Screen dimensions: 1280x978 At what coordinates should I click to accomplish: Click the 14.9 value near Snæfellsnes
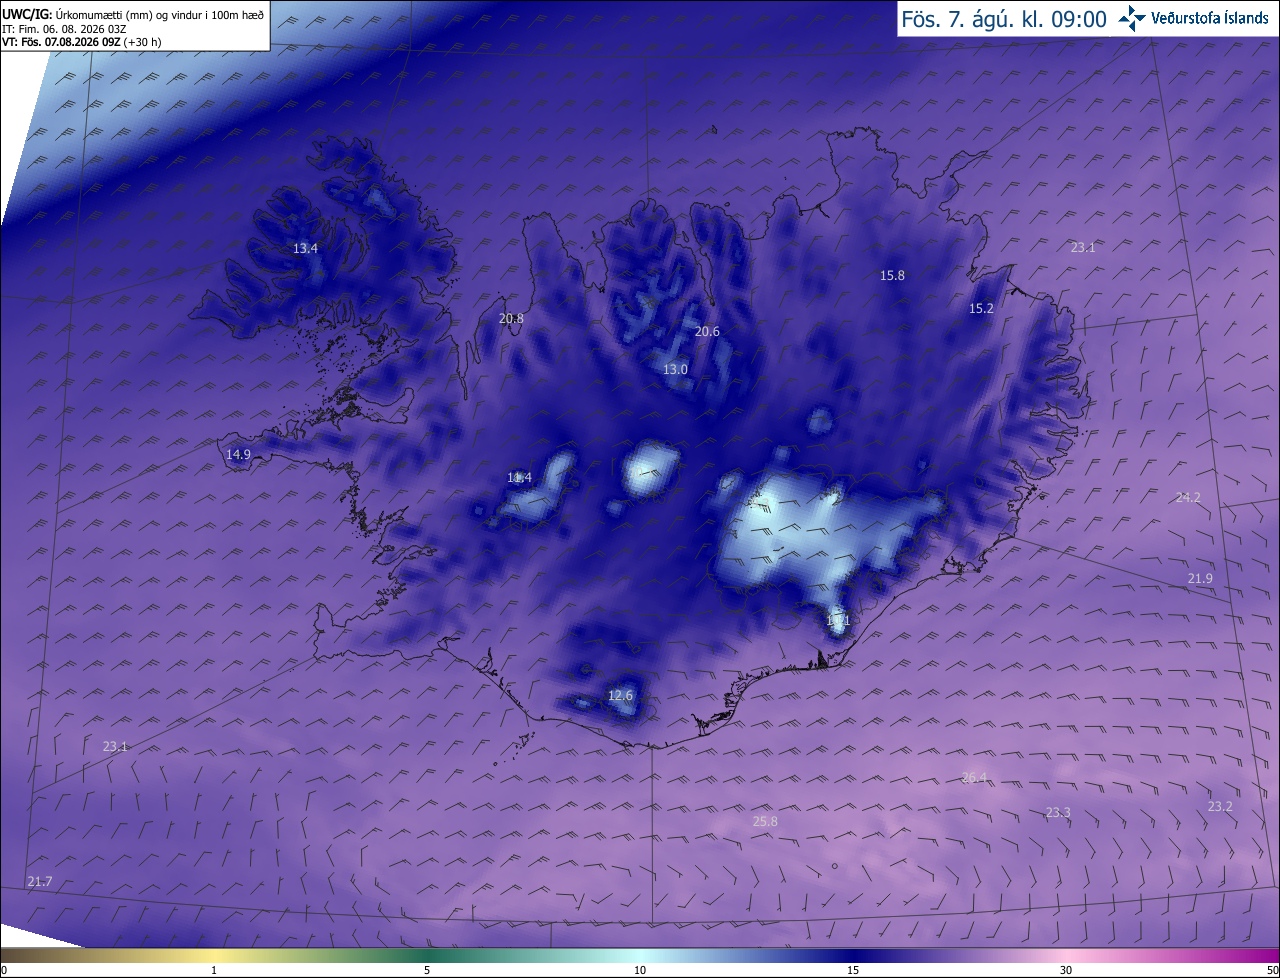(x=238, y=454)
